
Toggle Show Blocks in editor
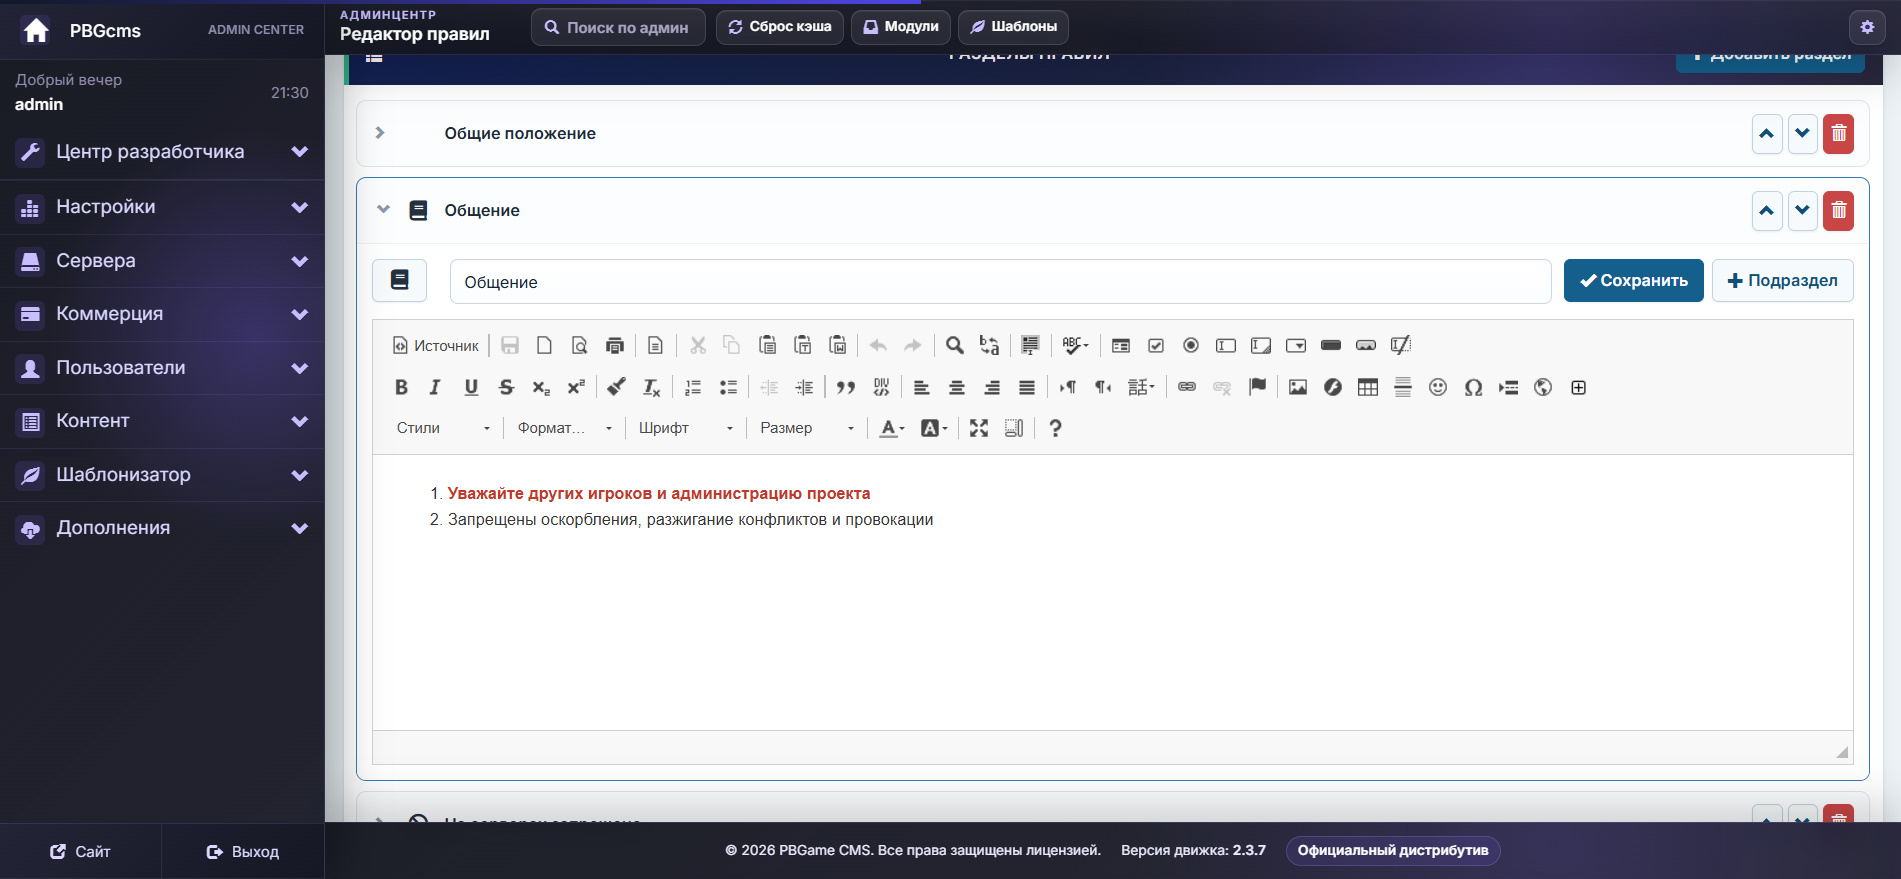click(x=1014, y=428)
